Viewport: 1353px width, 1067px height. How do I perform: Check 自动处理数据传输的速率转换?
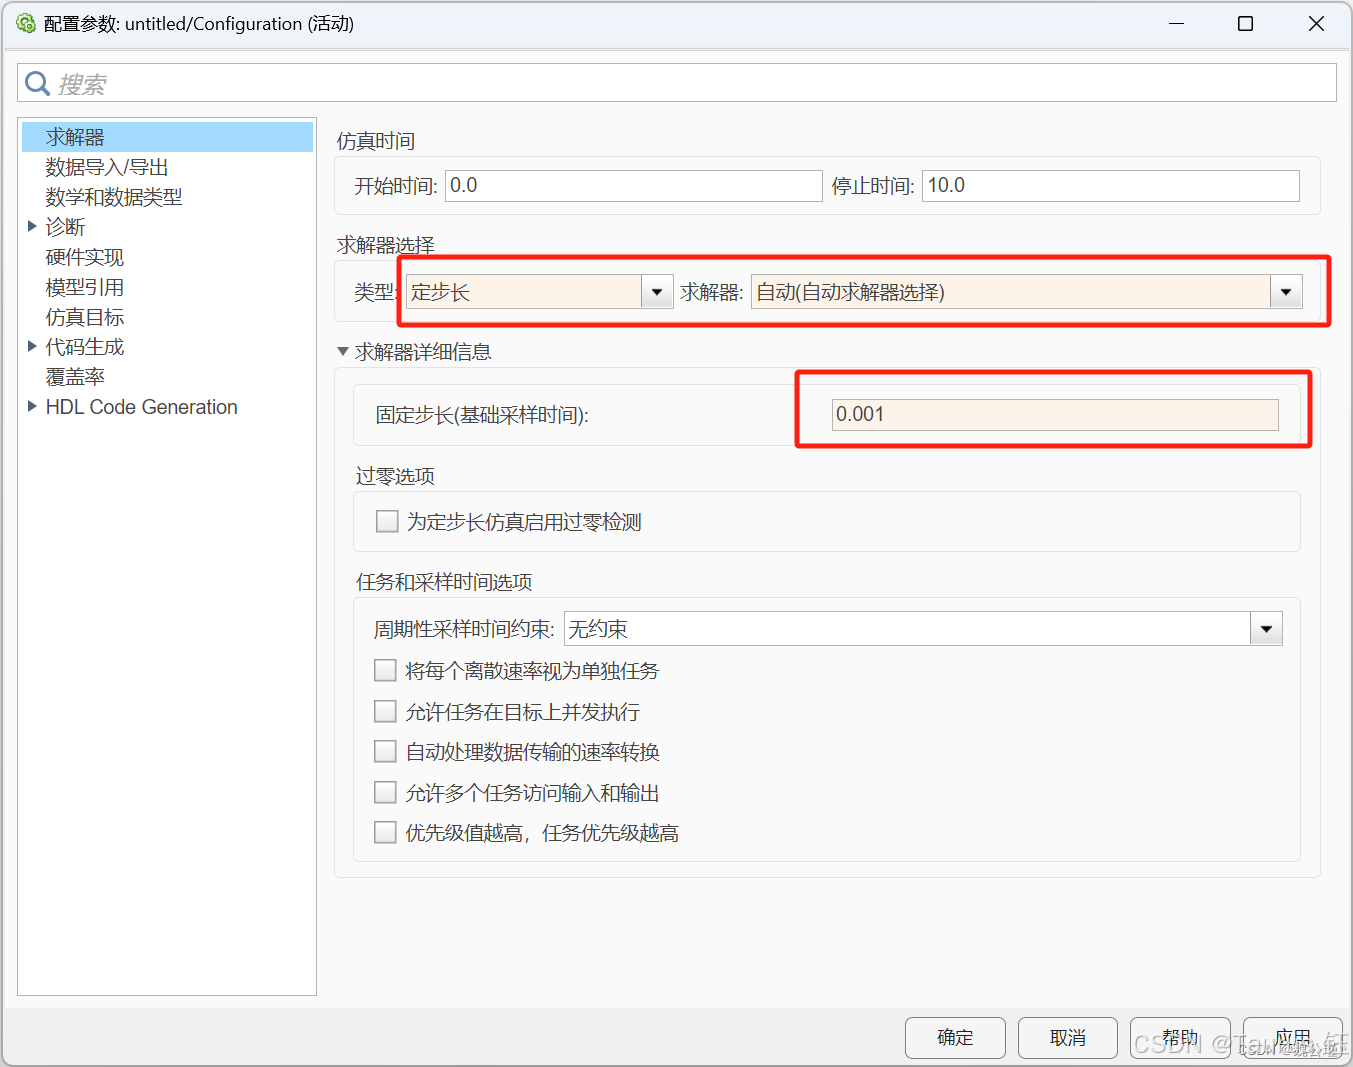click(385, 751)
